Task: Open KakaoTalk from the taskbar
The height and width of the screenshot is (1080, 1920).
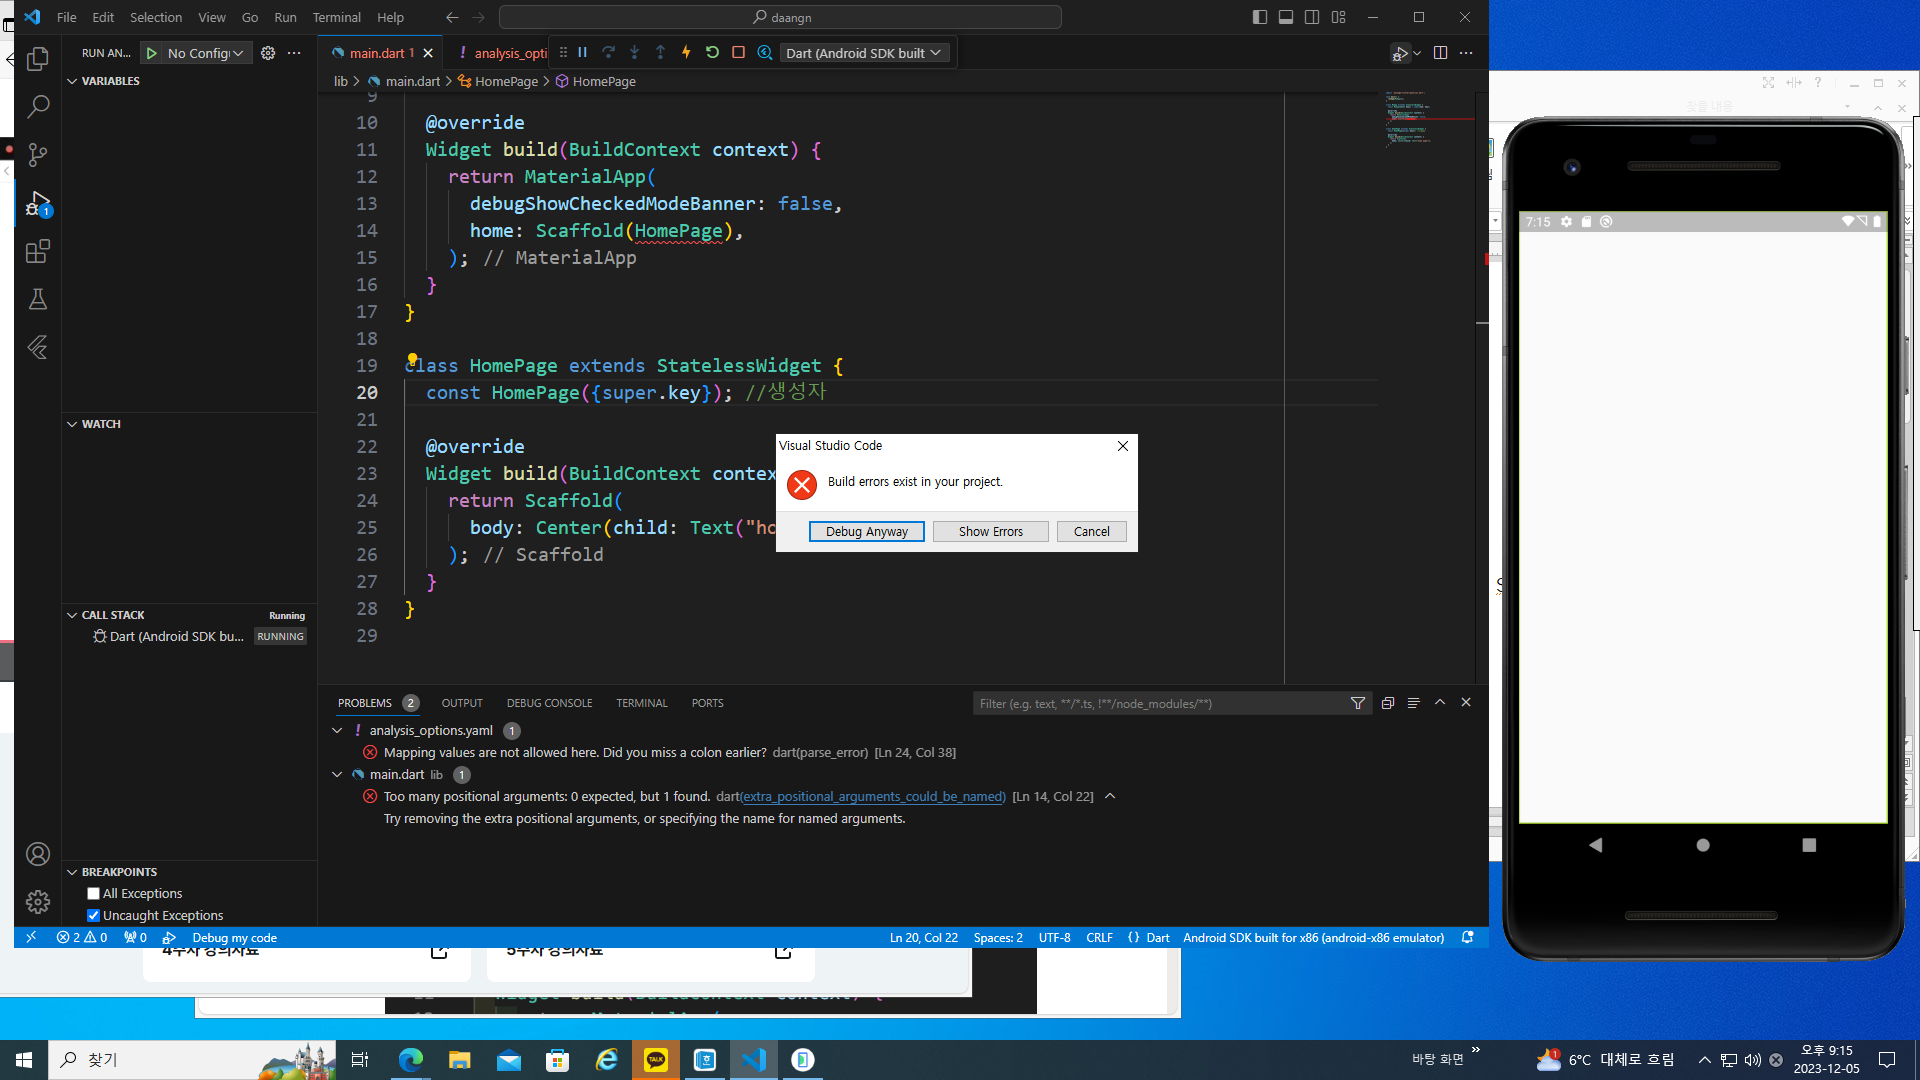Action: 656,1060
